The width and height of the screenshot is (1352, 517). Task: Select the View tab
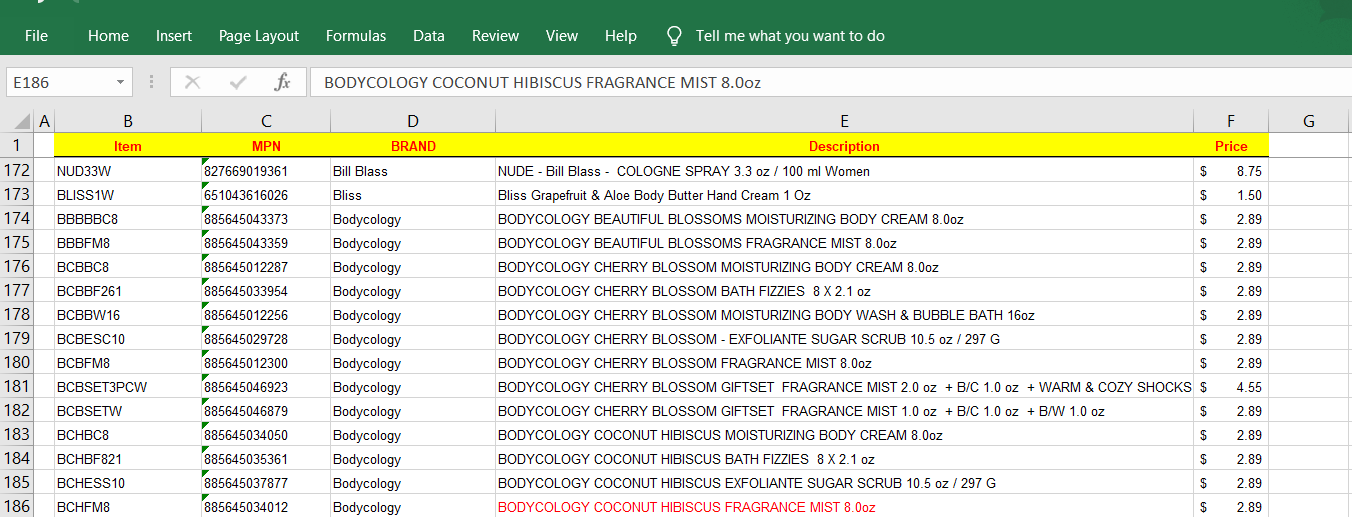pyautogui.click(x=562, y=36)
